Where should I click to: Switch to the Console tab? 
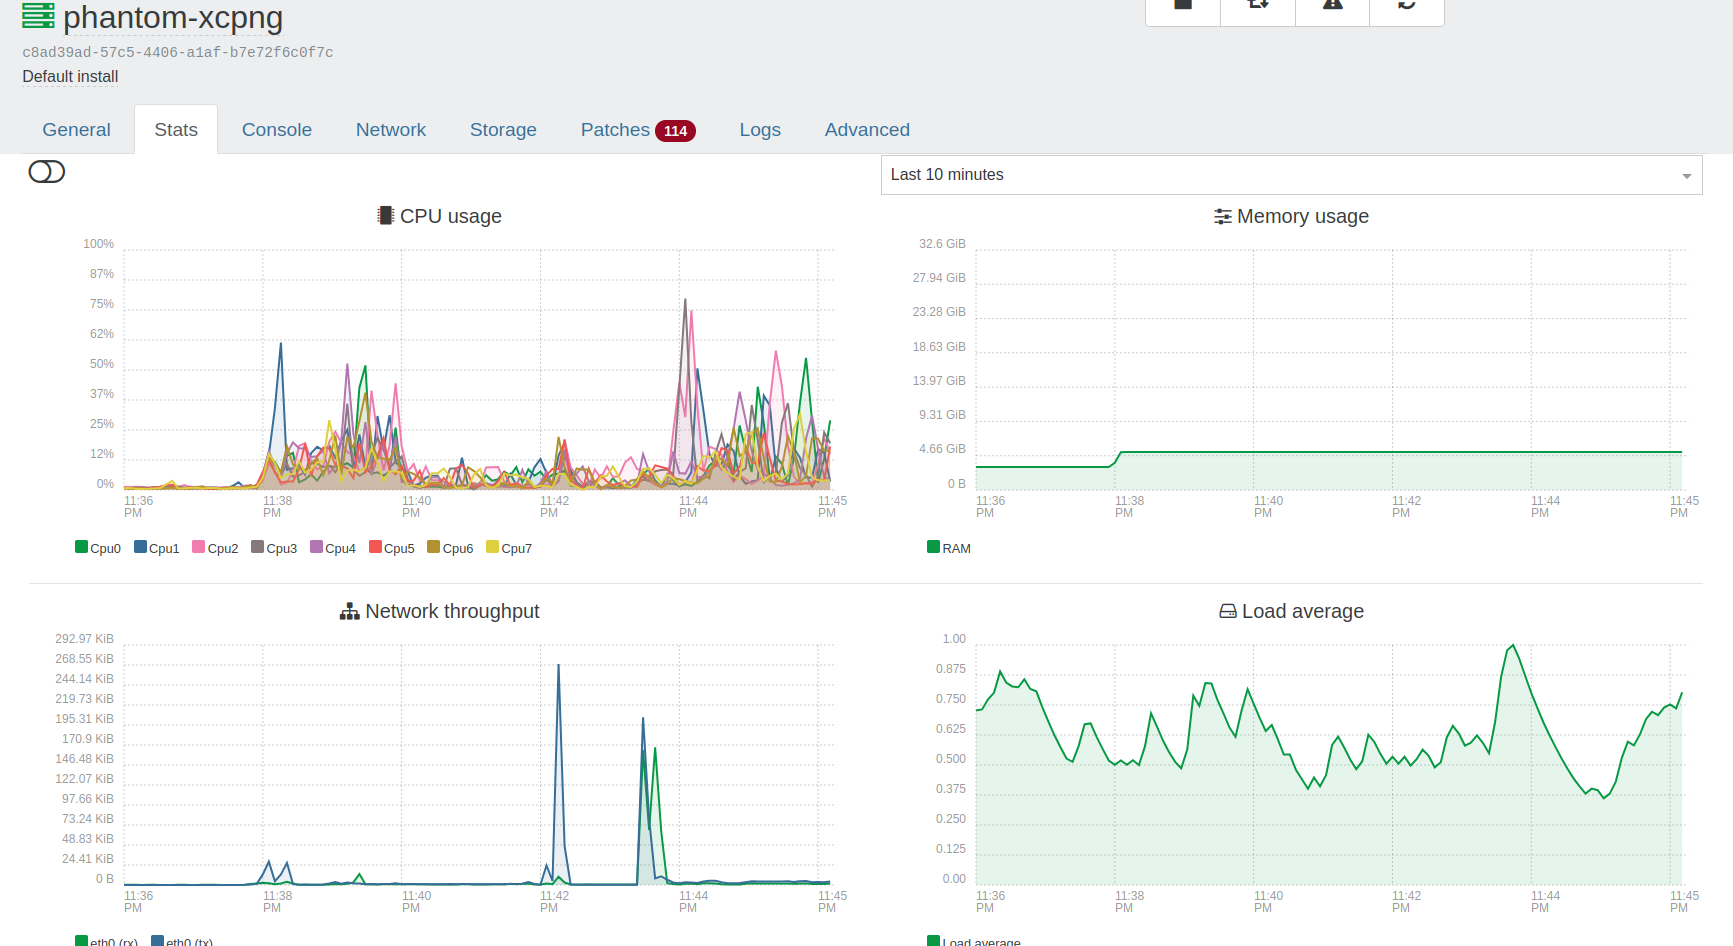click(x=277, y=130)
